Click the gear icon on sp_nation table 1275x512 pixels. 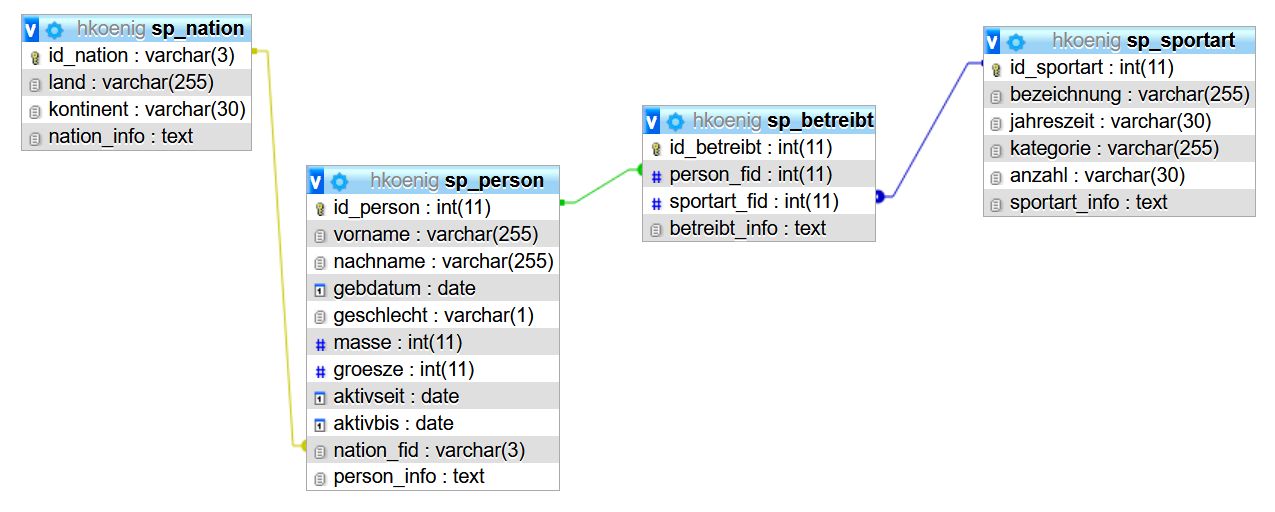[54, 29]
